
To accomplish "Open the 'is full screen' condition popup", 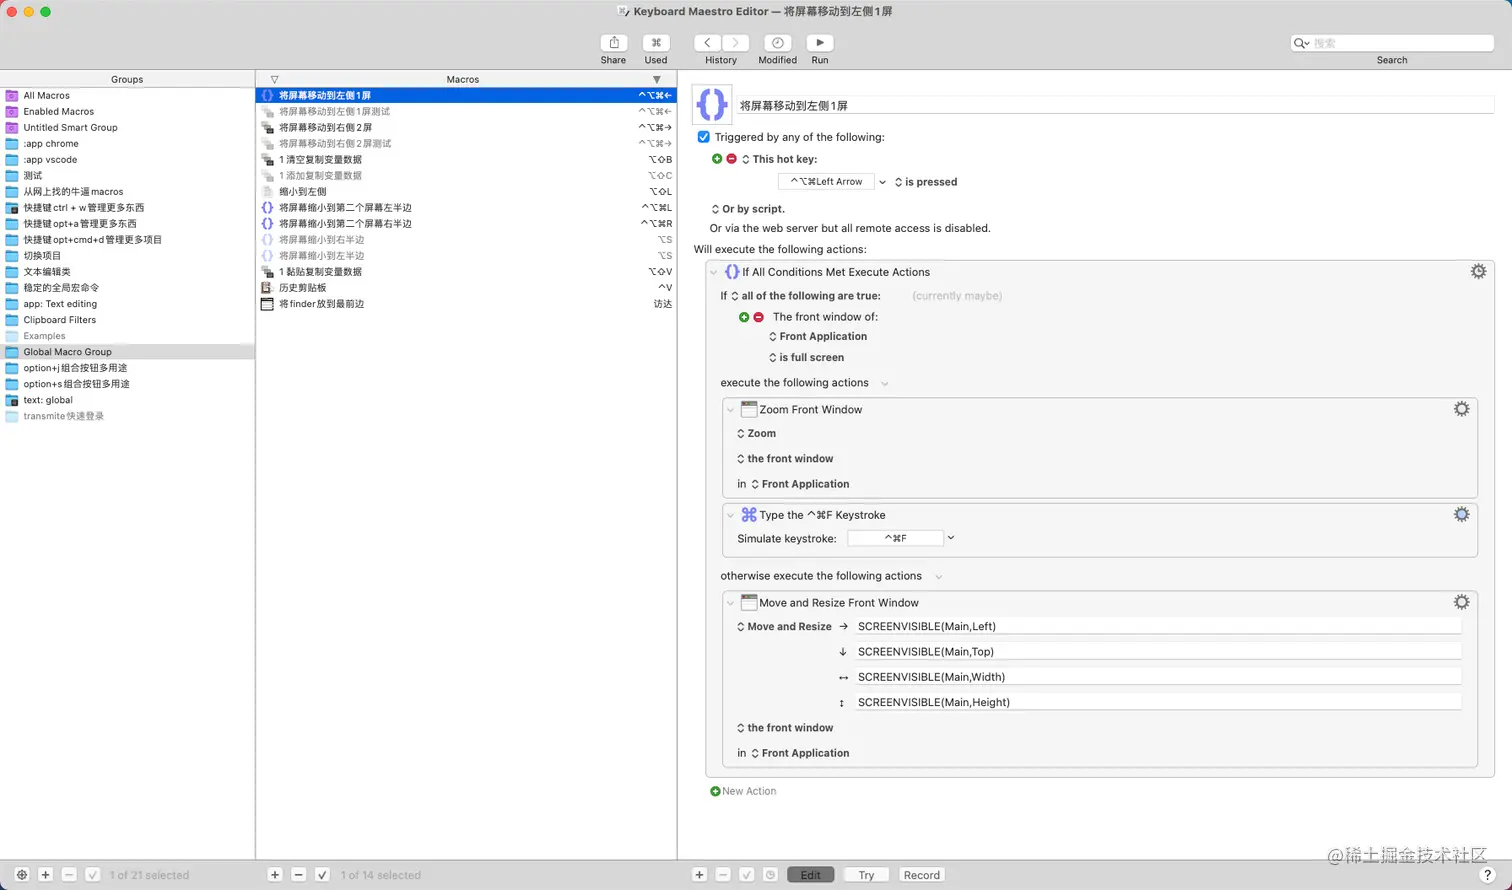I will (806, 357).
